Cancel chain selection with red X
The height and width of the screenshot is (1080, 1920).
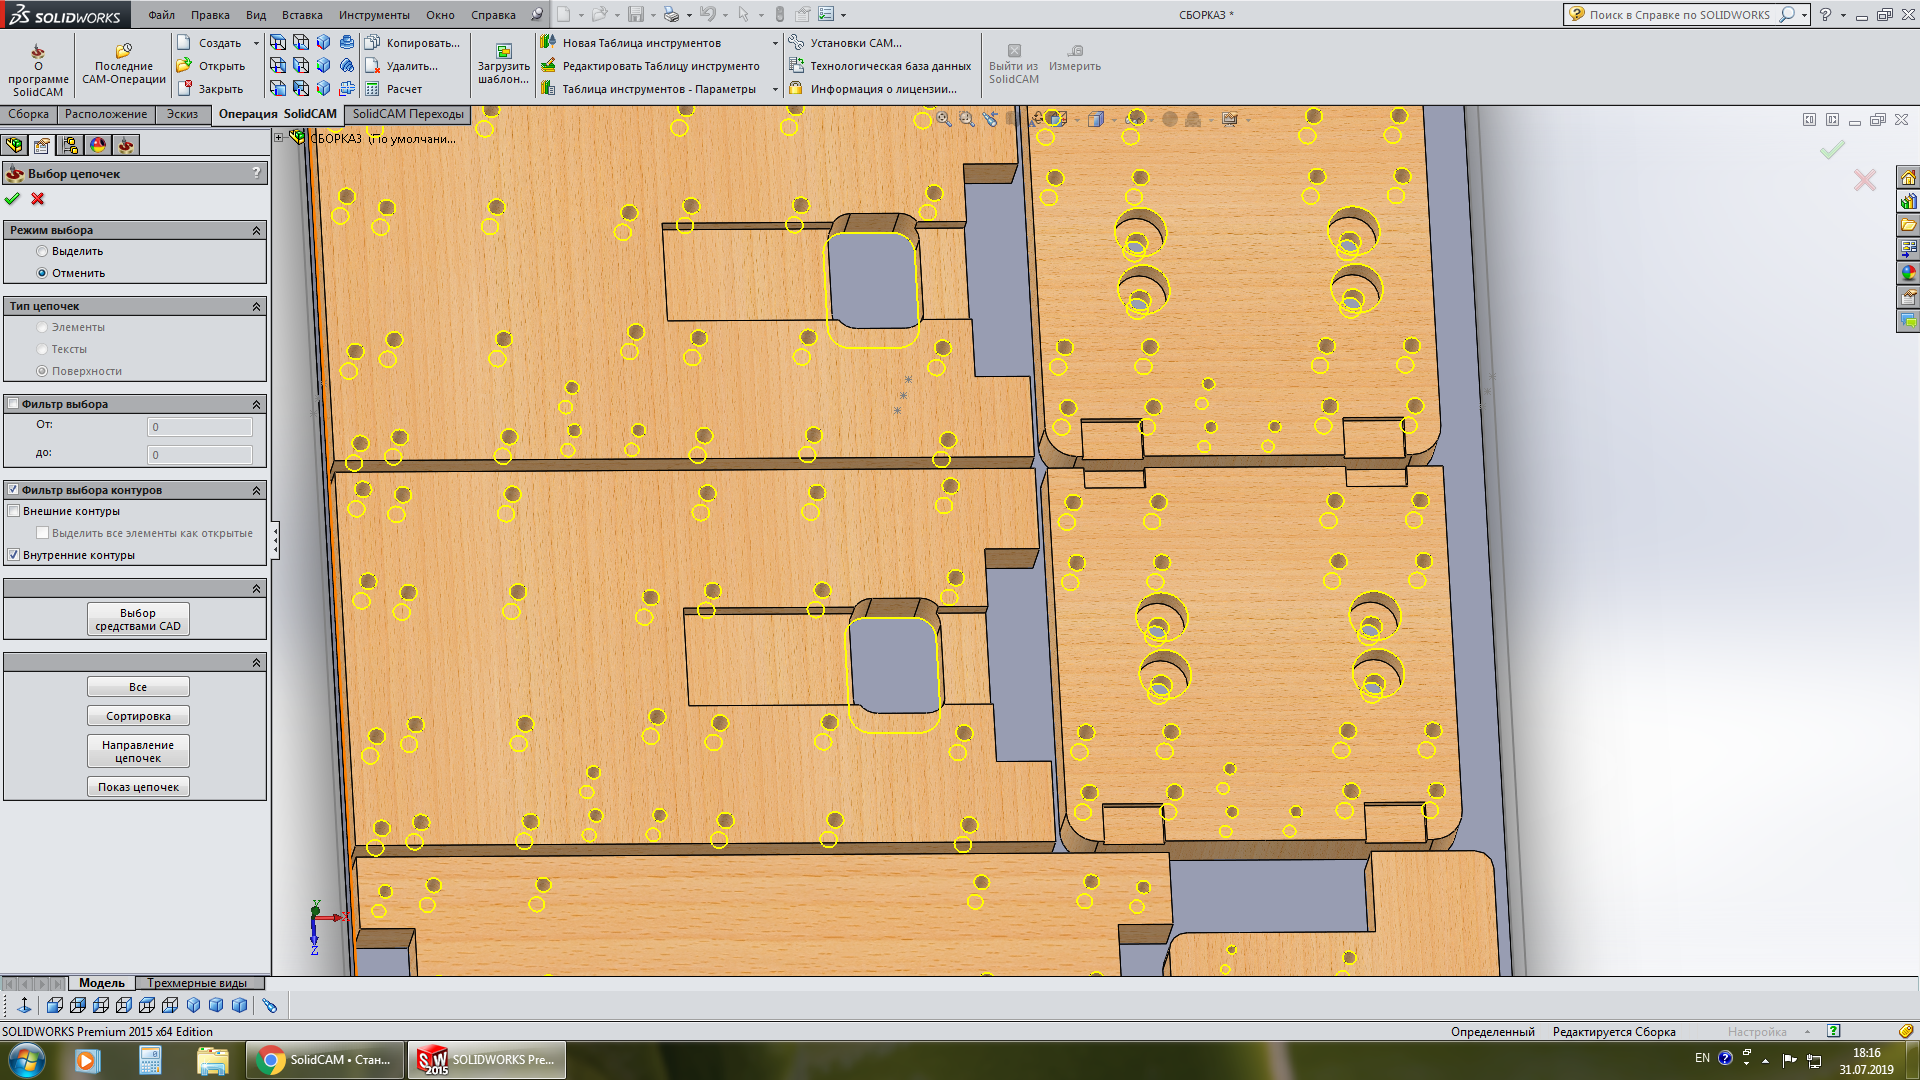tap(38, 199)
